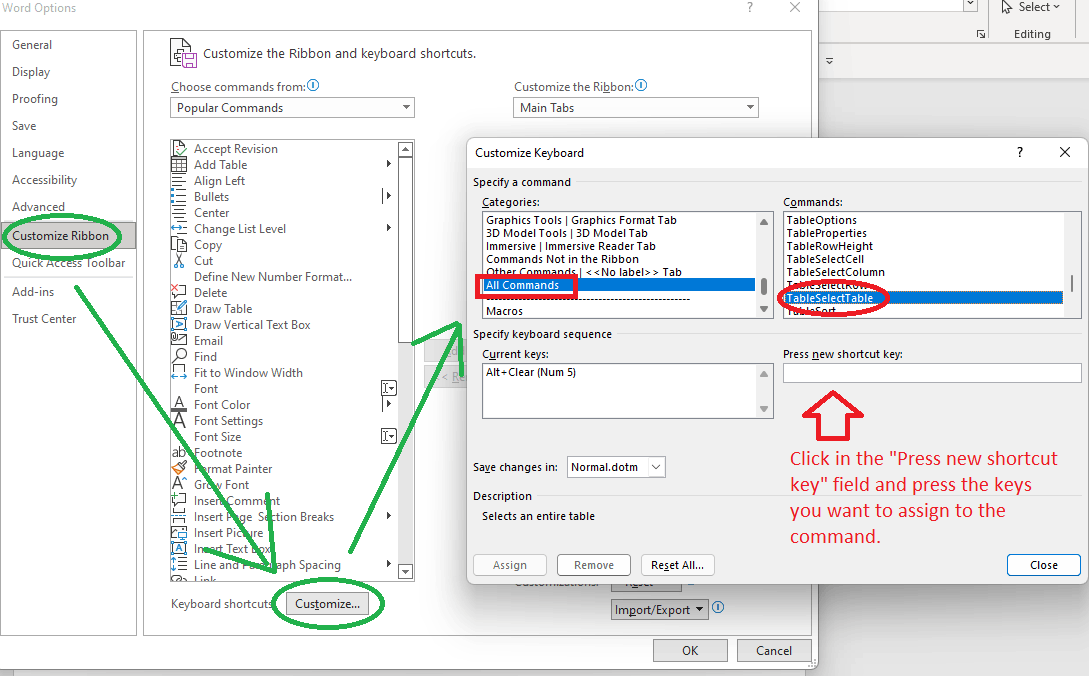Click Close in Customize Keyboard dialog
The image size is (1089, 676).
(x=1044, y=565)
